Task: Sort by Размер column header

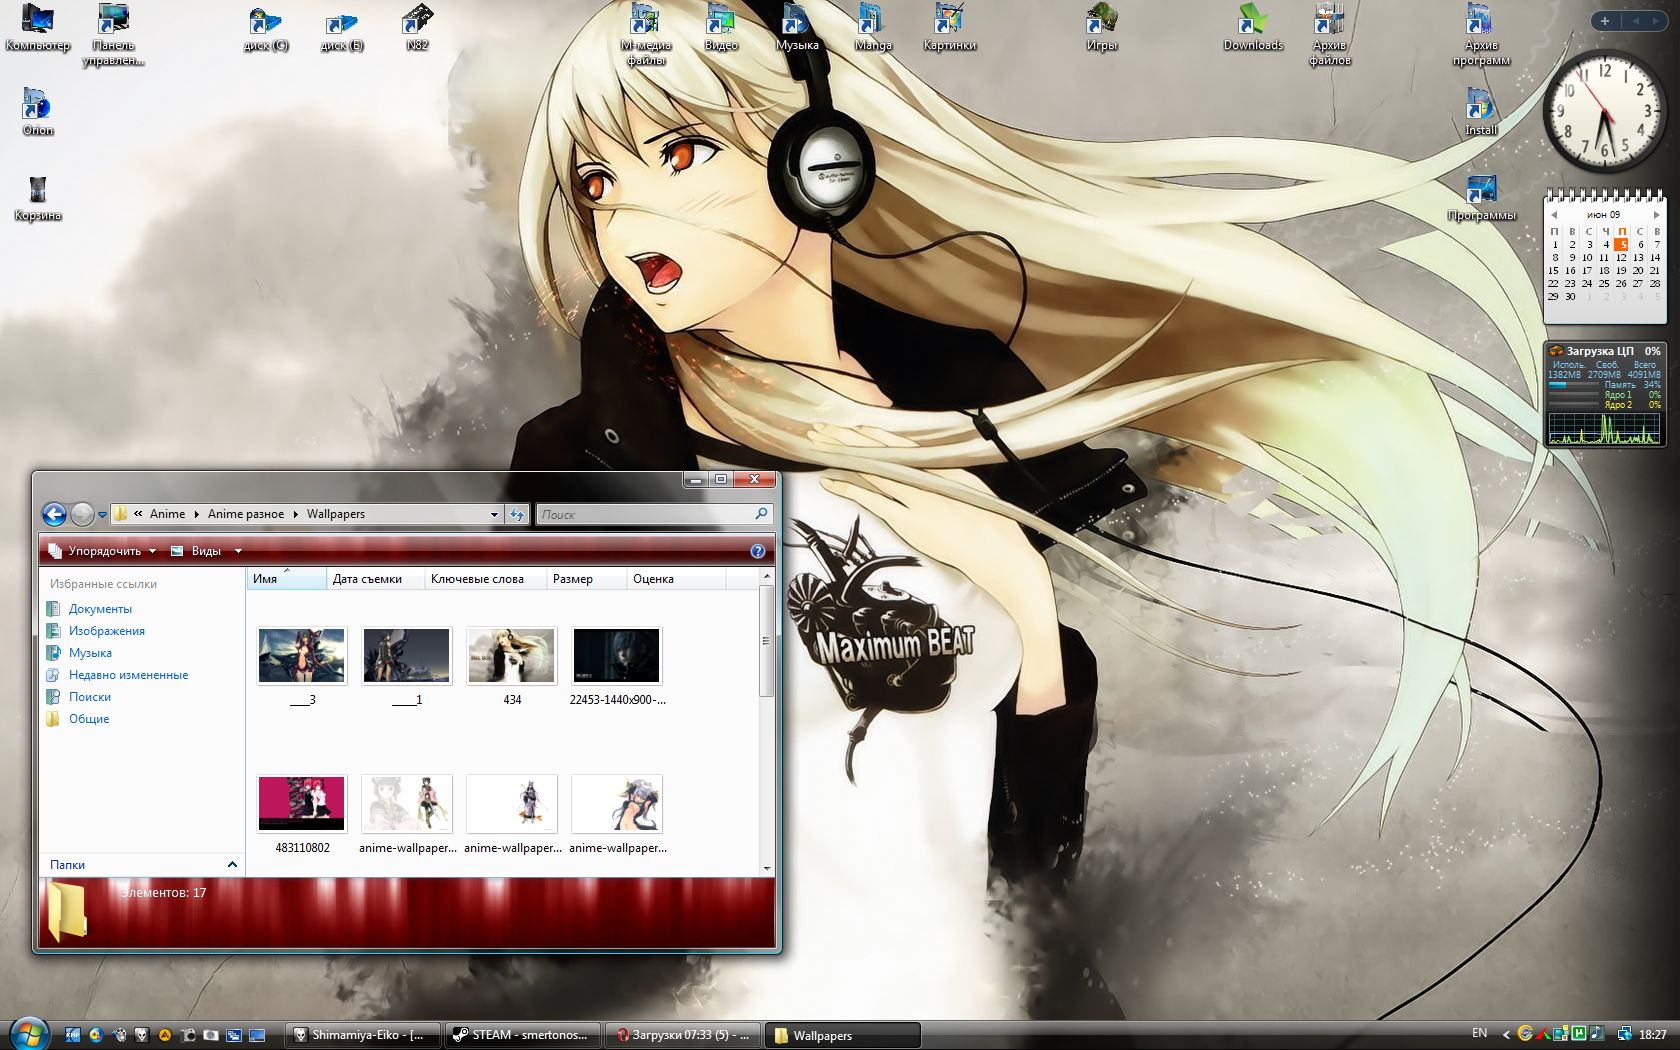Action: point(586,579)
